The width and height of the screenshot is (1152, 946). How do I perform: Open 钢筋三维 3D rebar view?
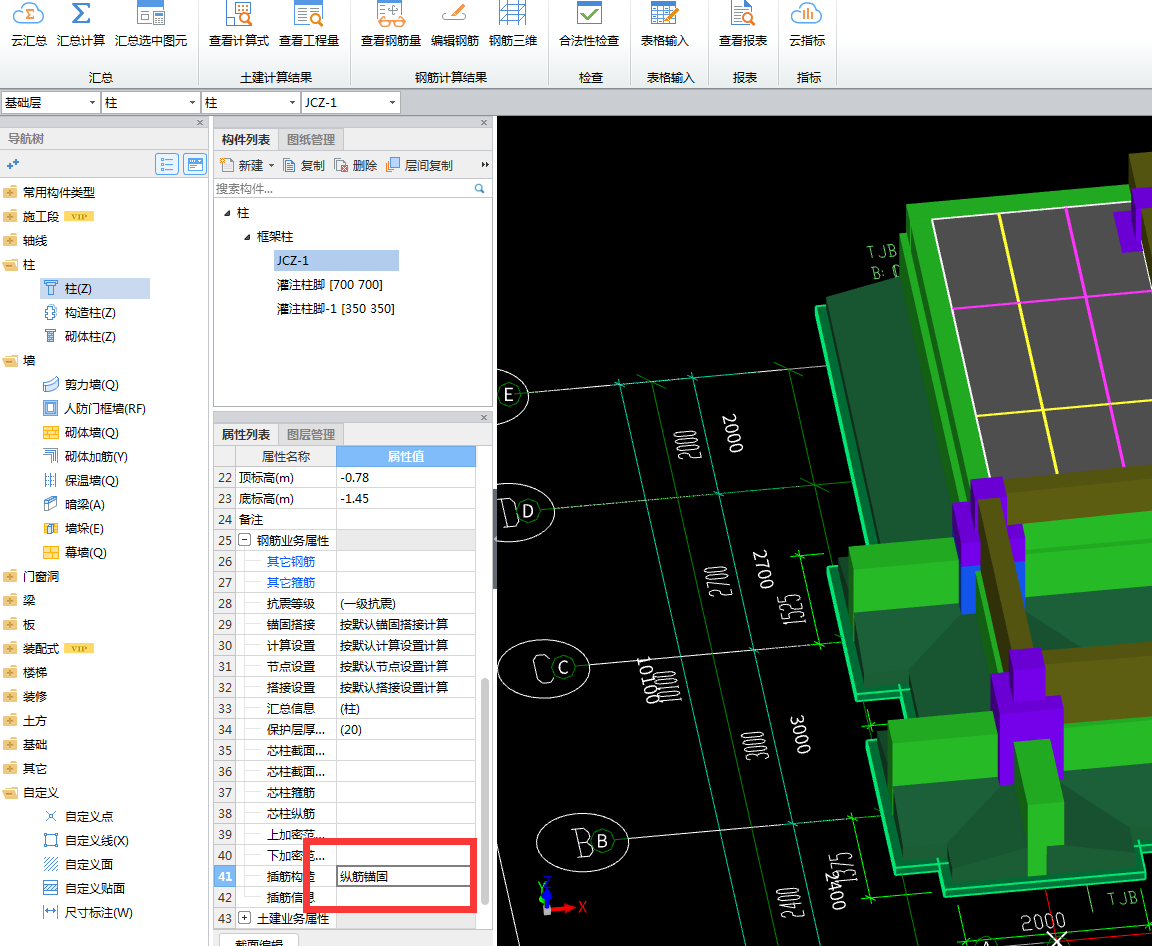[513, 25]
